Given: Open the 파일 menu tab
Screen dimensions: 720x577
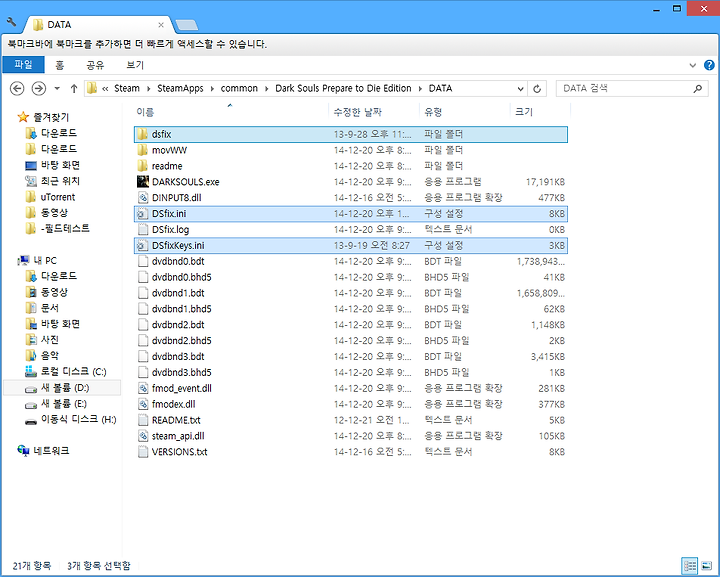Looking at the screenshot, I should pyautogui.click(x=23, y=65).
